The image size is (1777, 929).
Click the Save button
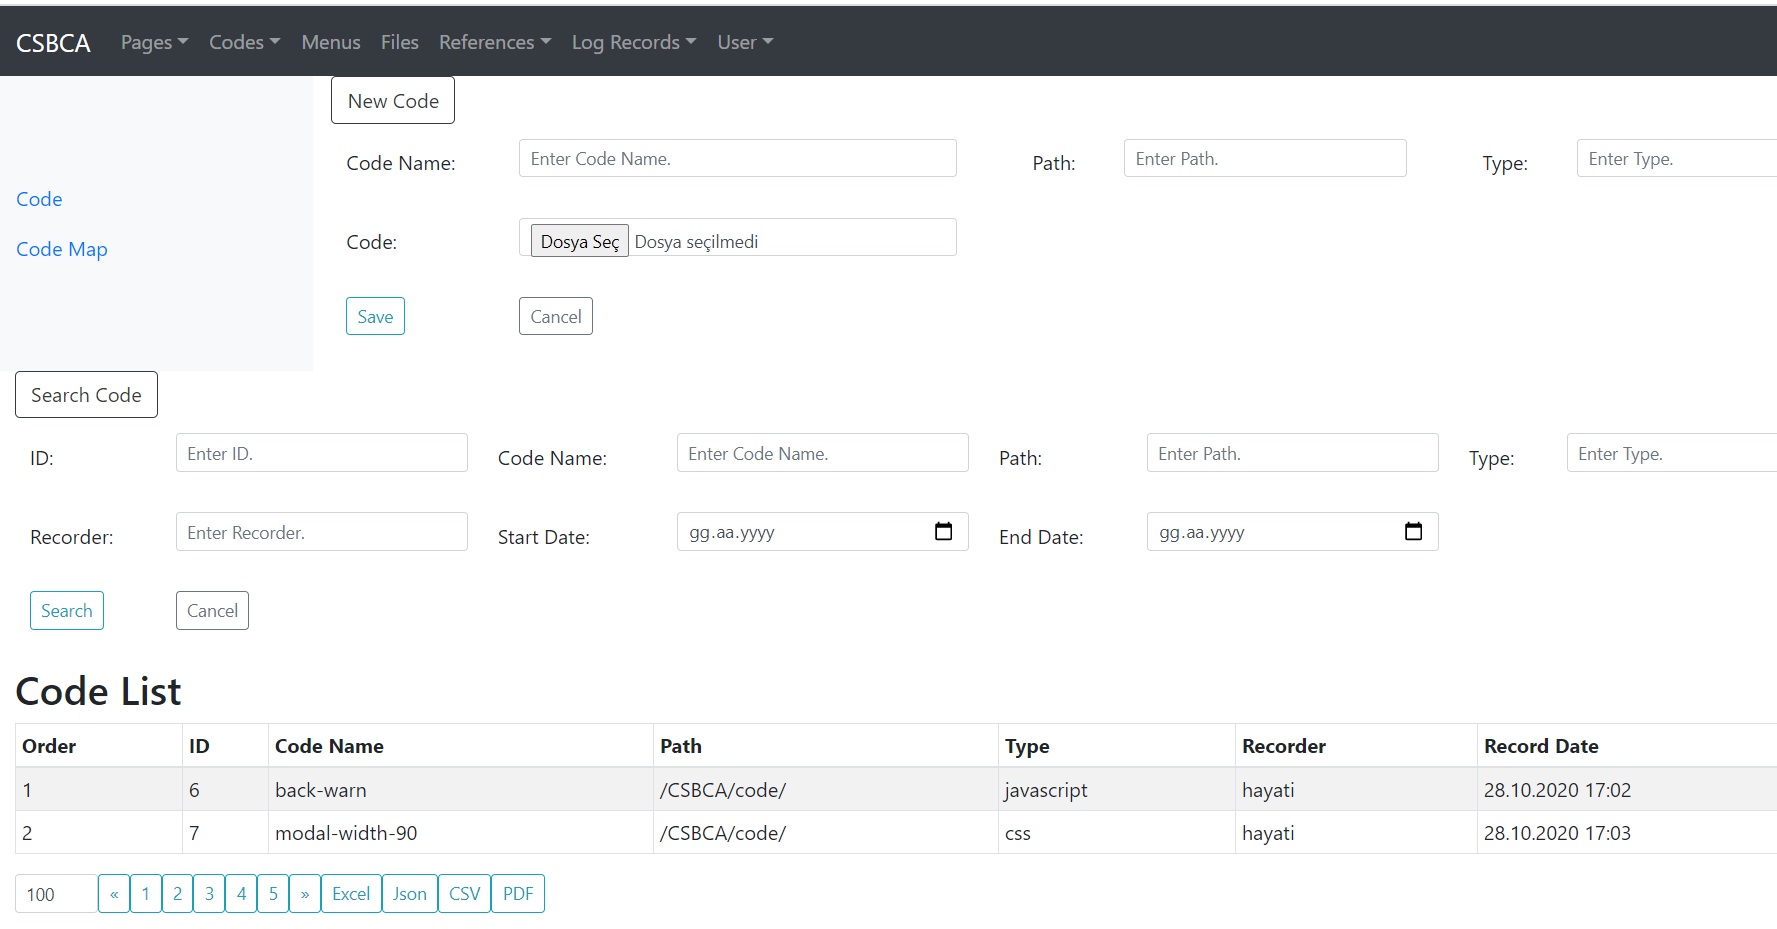375,317
